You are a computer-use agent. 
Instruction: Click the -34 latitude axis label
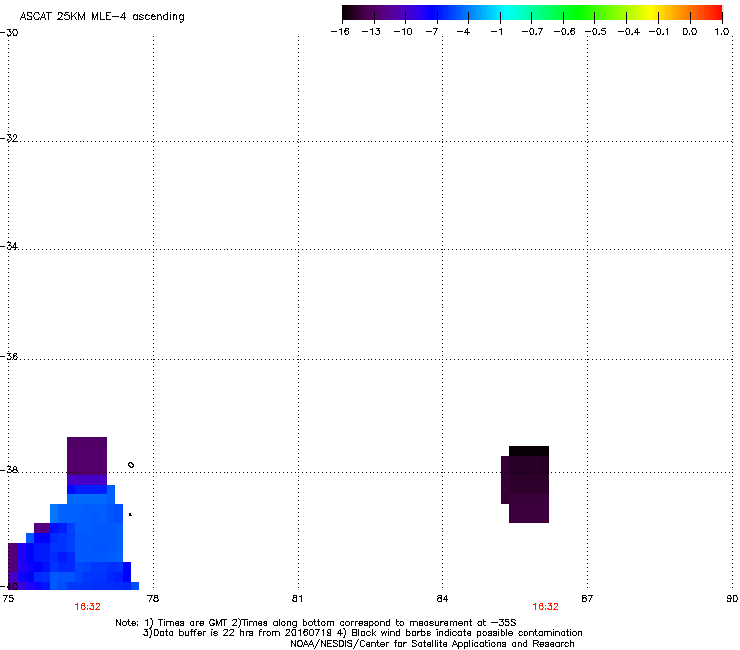9,246
